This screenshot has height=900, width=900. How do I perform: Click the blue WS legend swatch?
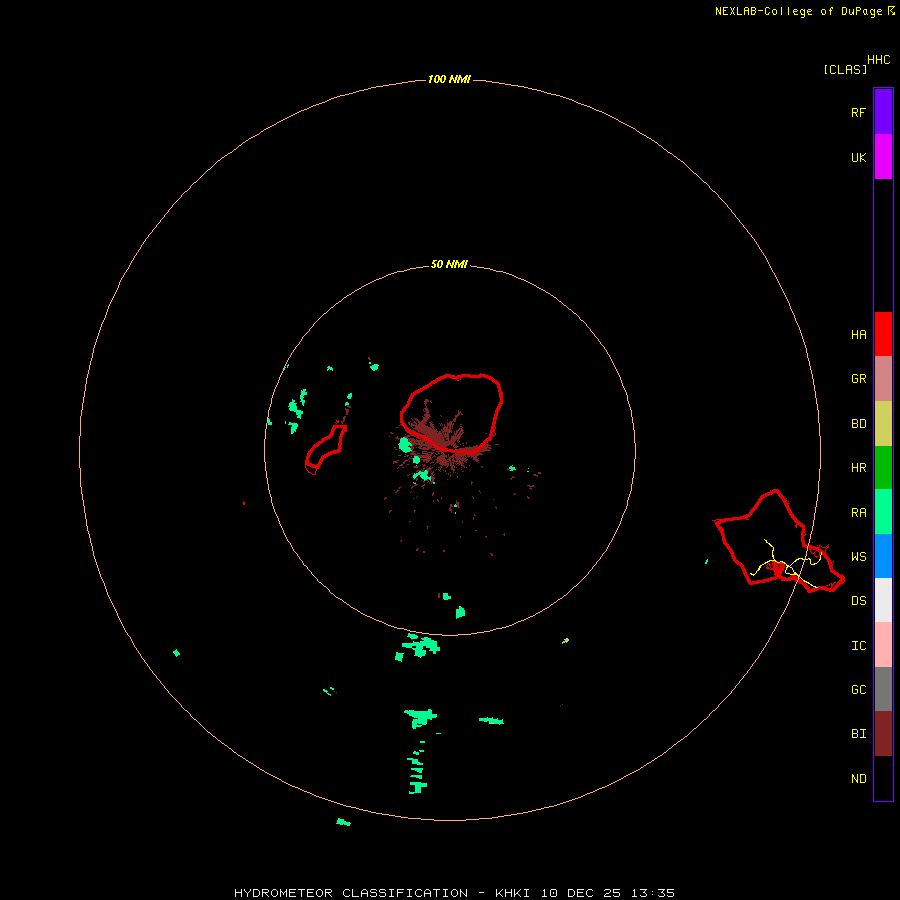[x=883, y=556]
